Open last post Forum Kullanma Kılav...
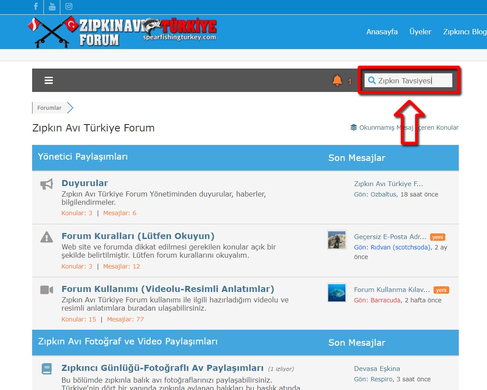 coord(392,289)
